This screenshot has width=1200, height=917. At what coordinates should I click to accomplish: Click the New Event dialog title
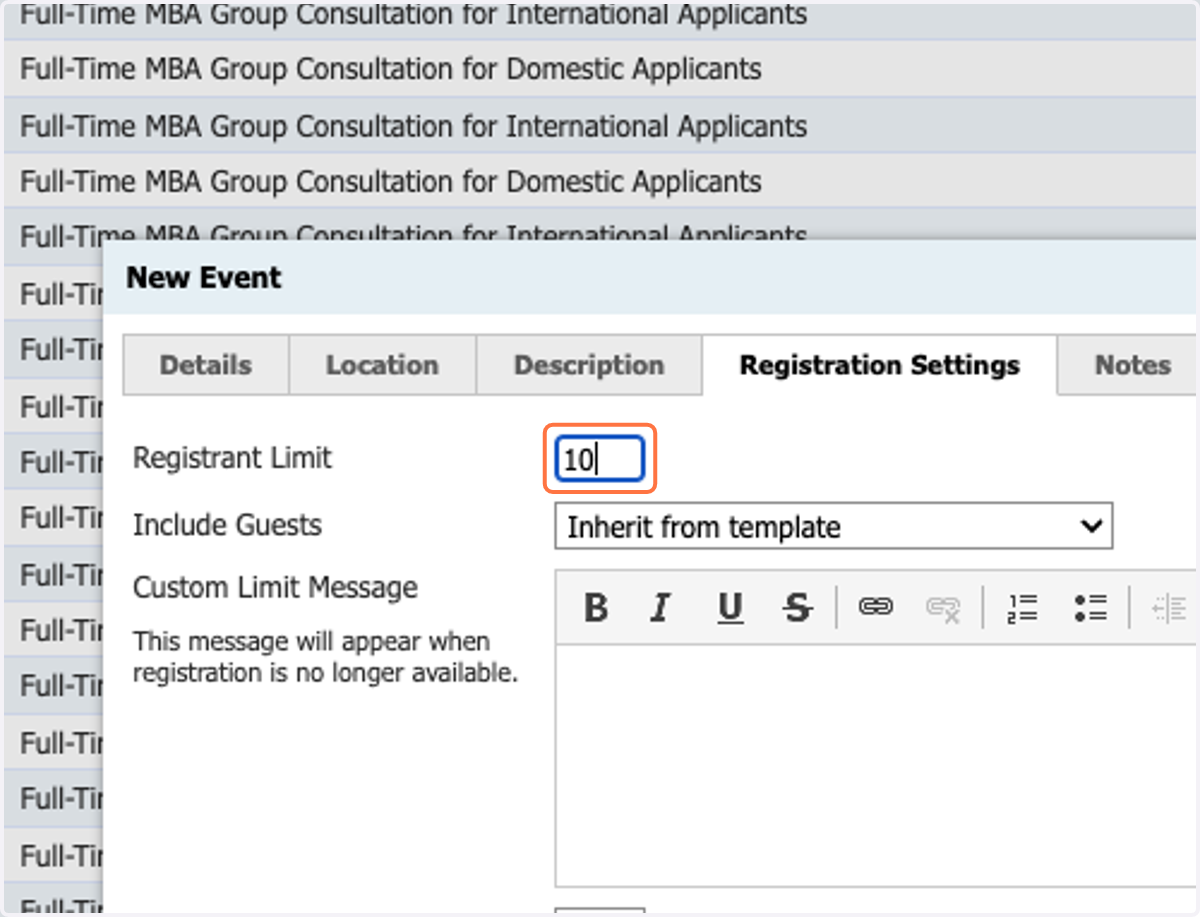click(204, 277)
